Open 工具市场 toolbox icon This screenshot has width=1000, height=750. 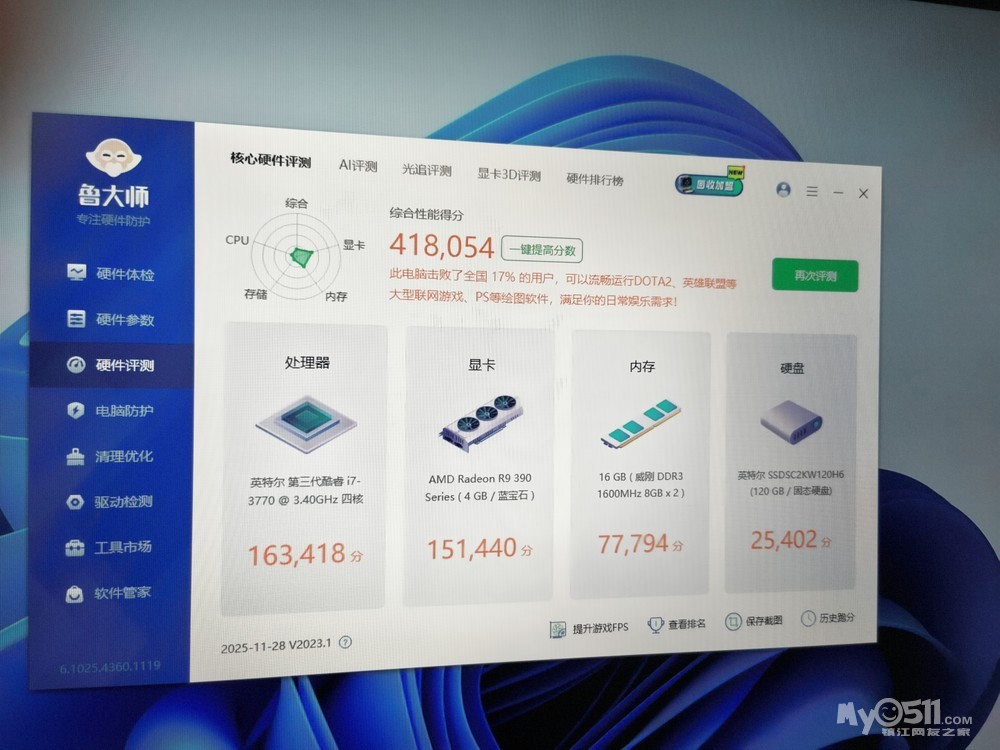click(76, 547)
